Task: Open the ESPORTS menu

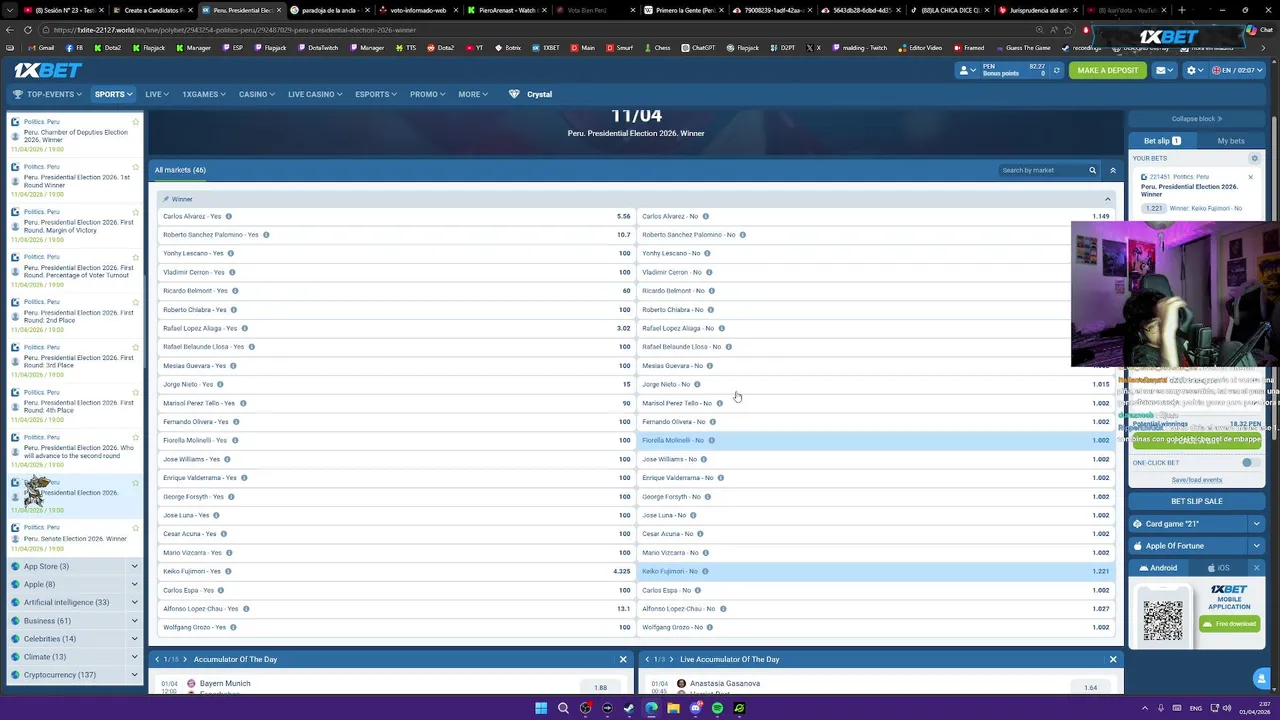Action: pos(376,94)
